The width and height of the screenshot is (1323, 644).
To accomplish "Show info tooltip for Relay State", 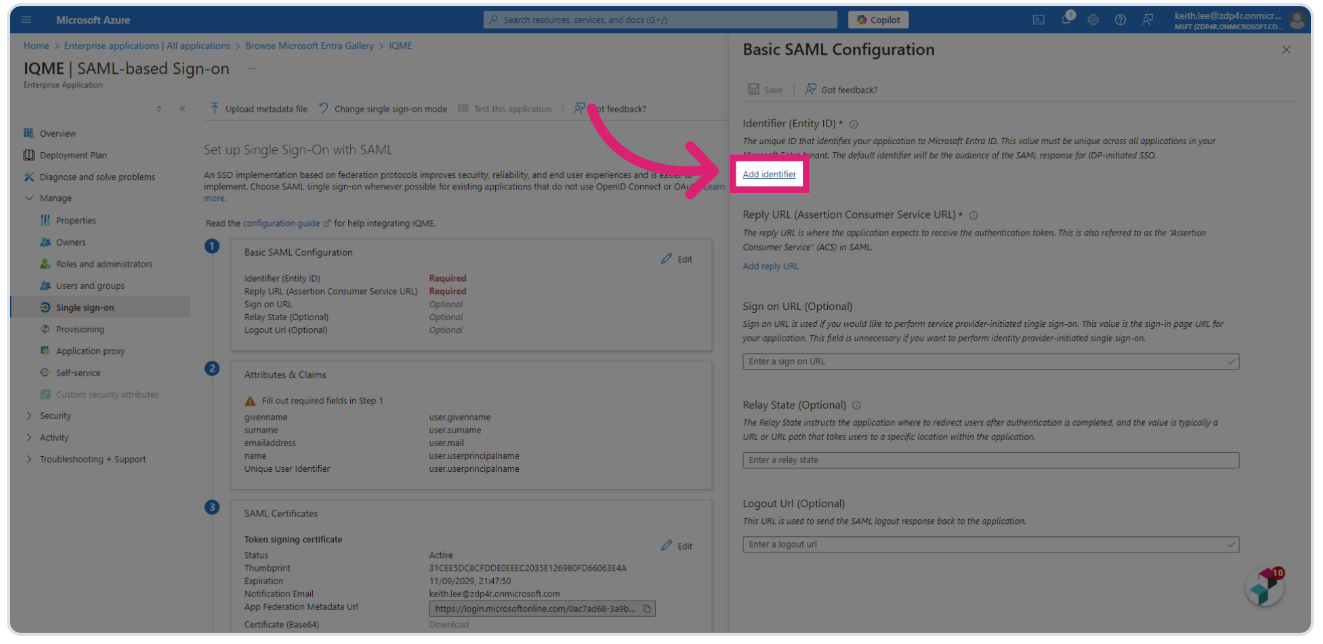I will 856,406.
